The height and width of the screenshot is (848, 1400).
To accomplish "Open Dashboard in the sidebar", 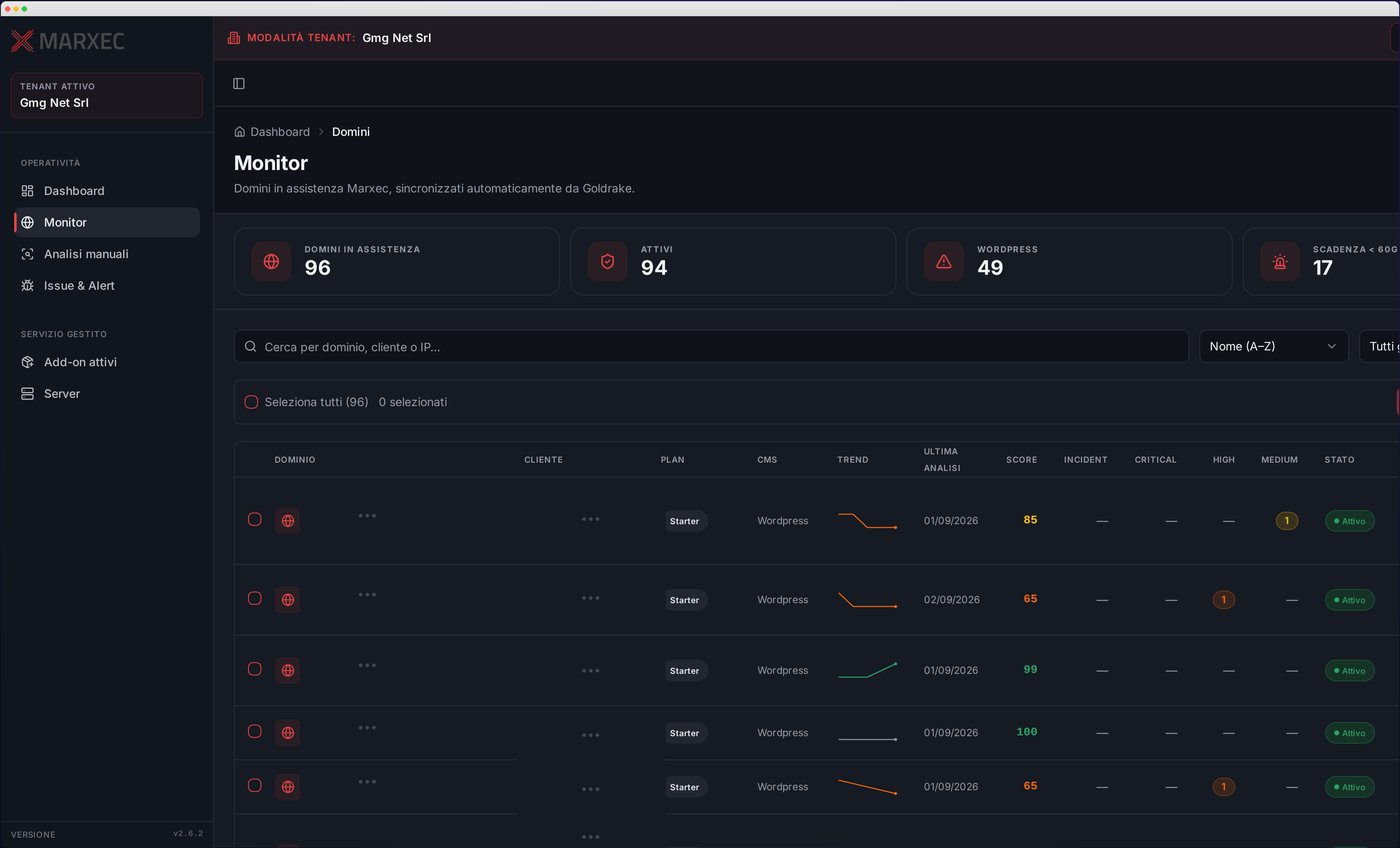I will pyautogui.click(x=107, y=191).
